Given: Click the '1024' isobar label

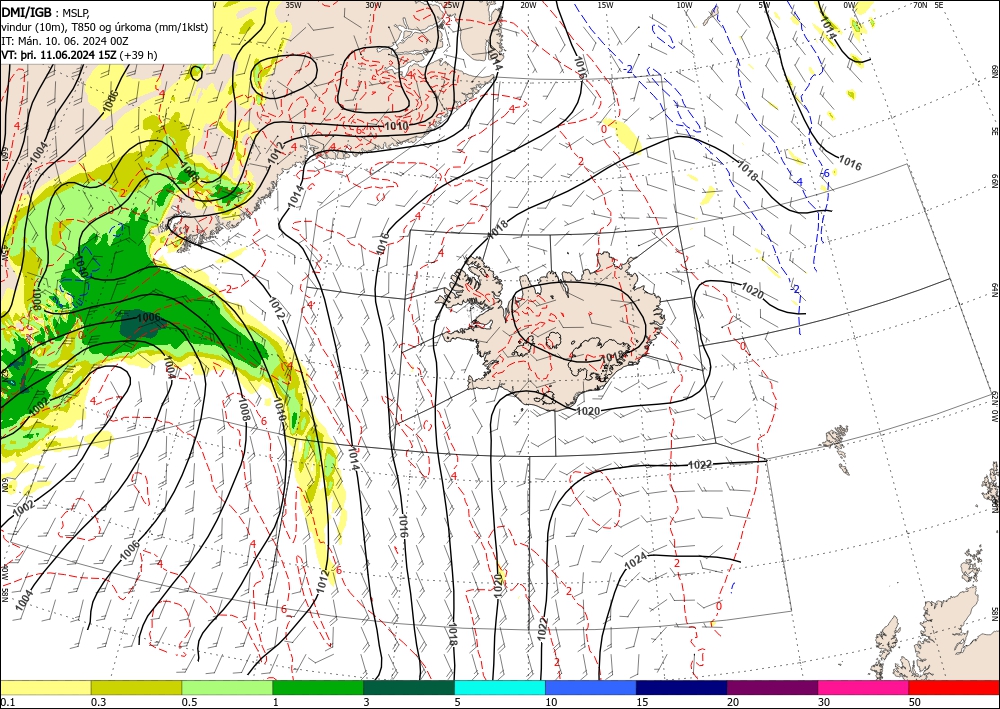Looking at the screenshot, I should click(636, 560).
